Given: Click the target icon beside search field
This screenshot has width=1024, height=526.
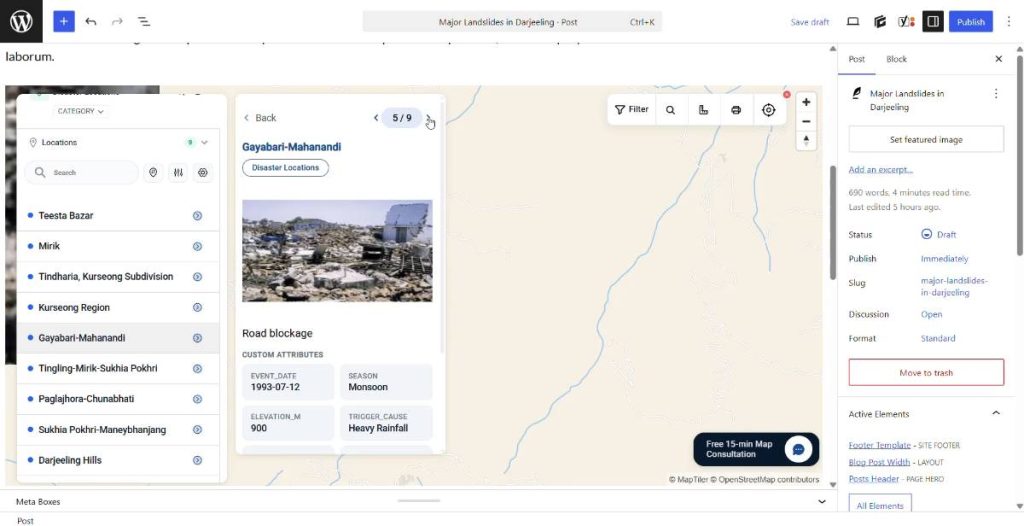Looking at the screenshot, I should (202, 173).
